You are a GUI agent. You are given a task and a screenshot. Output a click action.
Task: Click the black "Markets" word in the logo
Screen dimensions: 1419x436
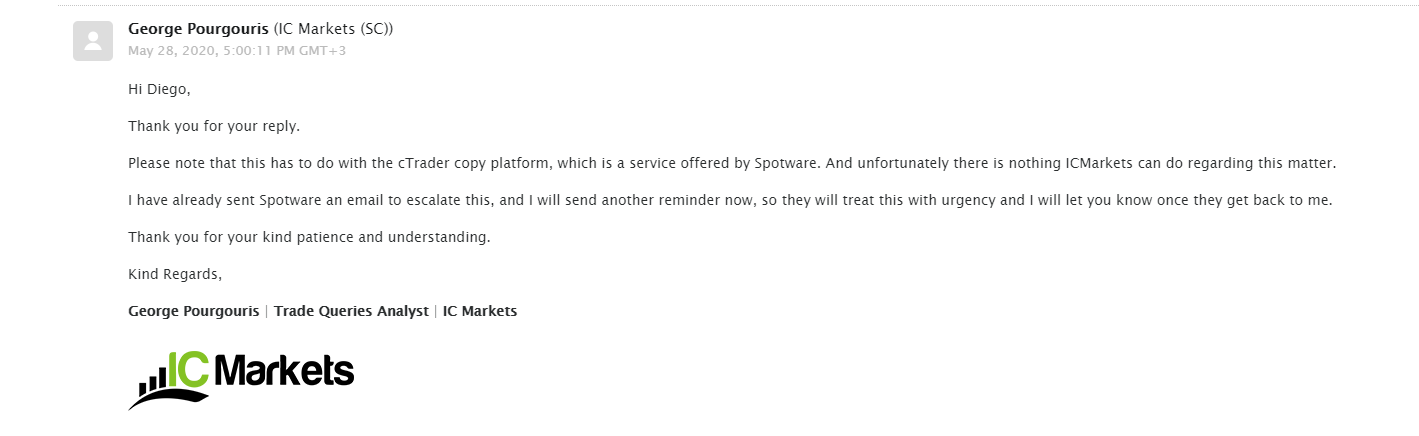coord(283,371)
